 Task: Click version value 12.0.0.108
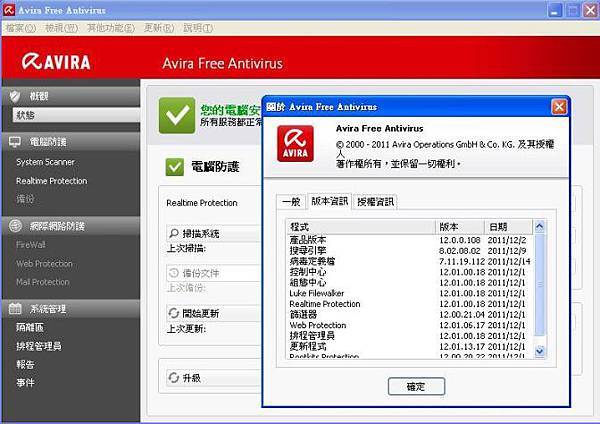460,240
